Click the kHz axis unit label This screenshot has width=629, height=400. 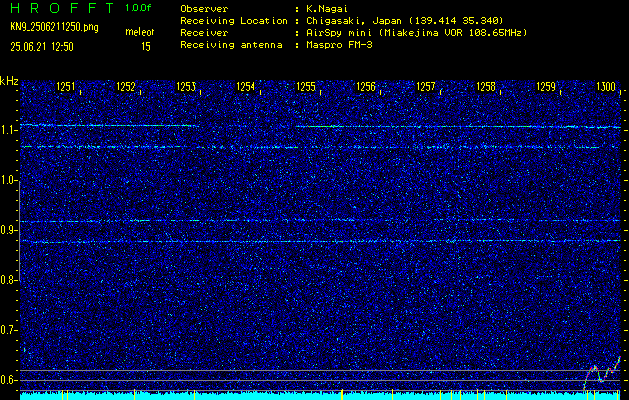pyautogui.click(x=9, y=81)
